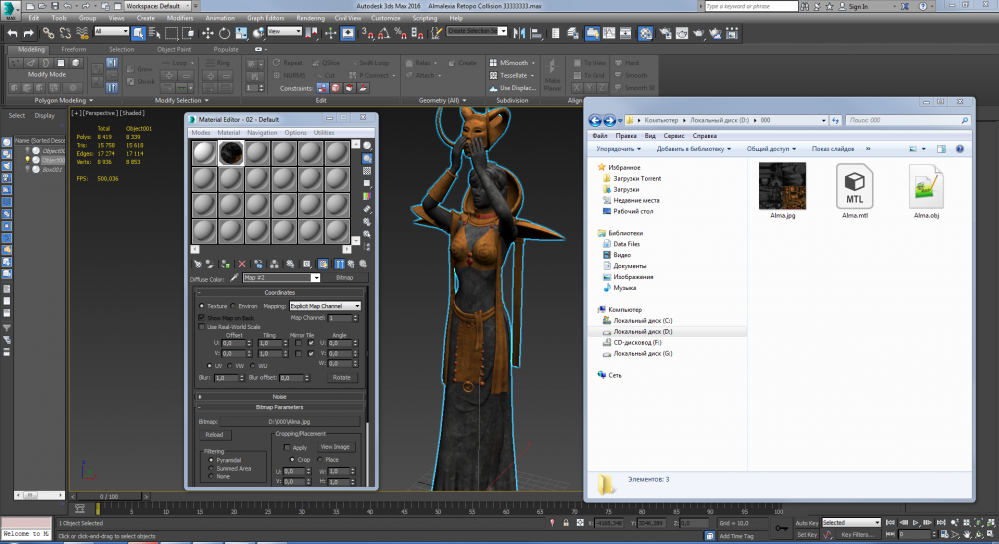The width and height of the screenshot is (999, 544).
Task: Toggle the Percent Snap icon
Action: [x=401, y=33]
